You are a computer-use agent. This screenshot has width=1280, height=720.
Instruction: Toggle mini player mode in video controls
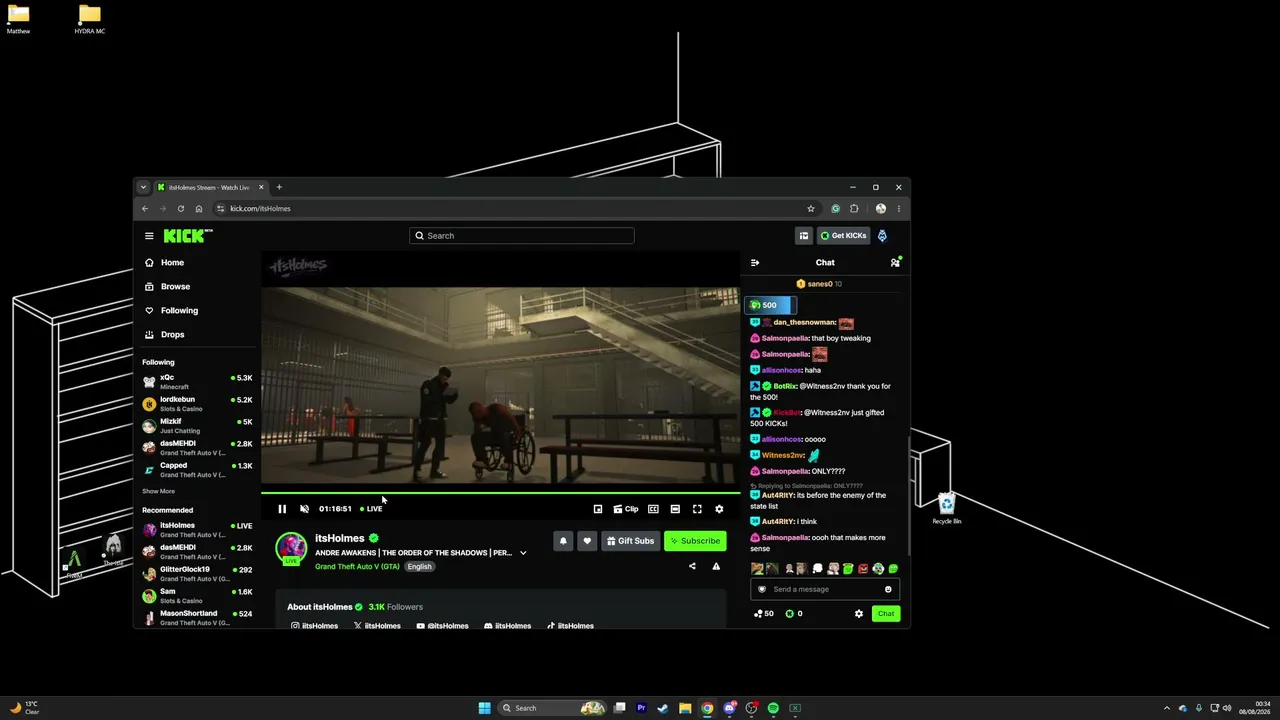coord(598,509)
